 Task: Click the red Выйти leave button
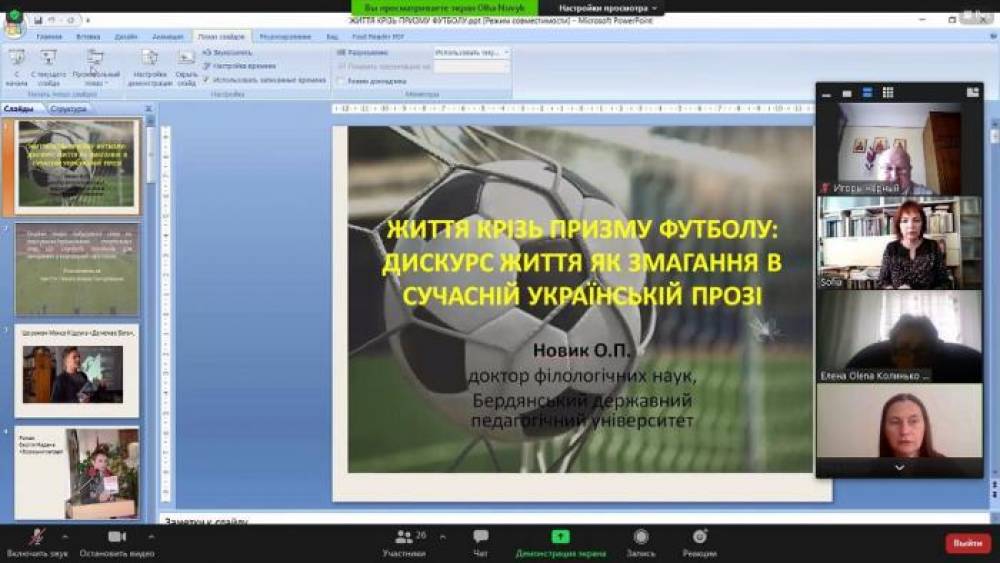pyautogui.click(x=967, y=543)
